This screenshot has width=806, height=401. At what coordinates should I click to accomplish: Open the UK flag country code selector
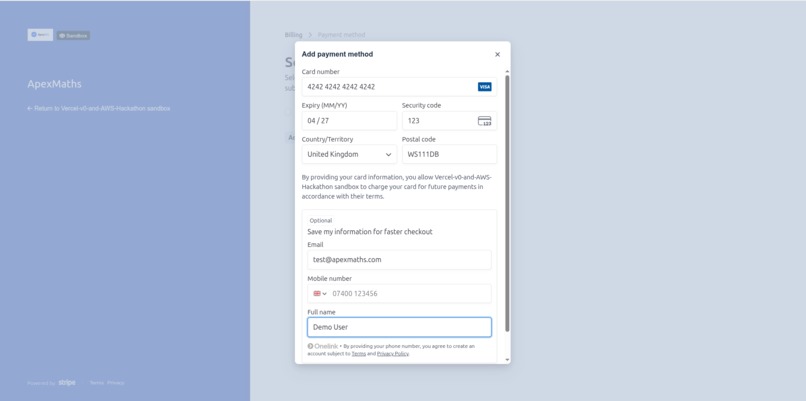(x=320, y=294)
